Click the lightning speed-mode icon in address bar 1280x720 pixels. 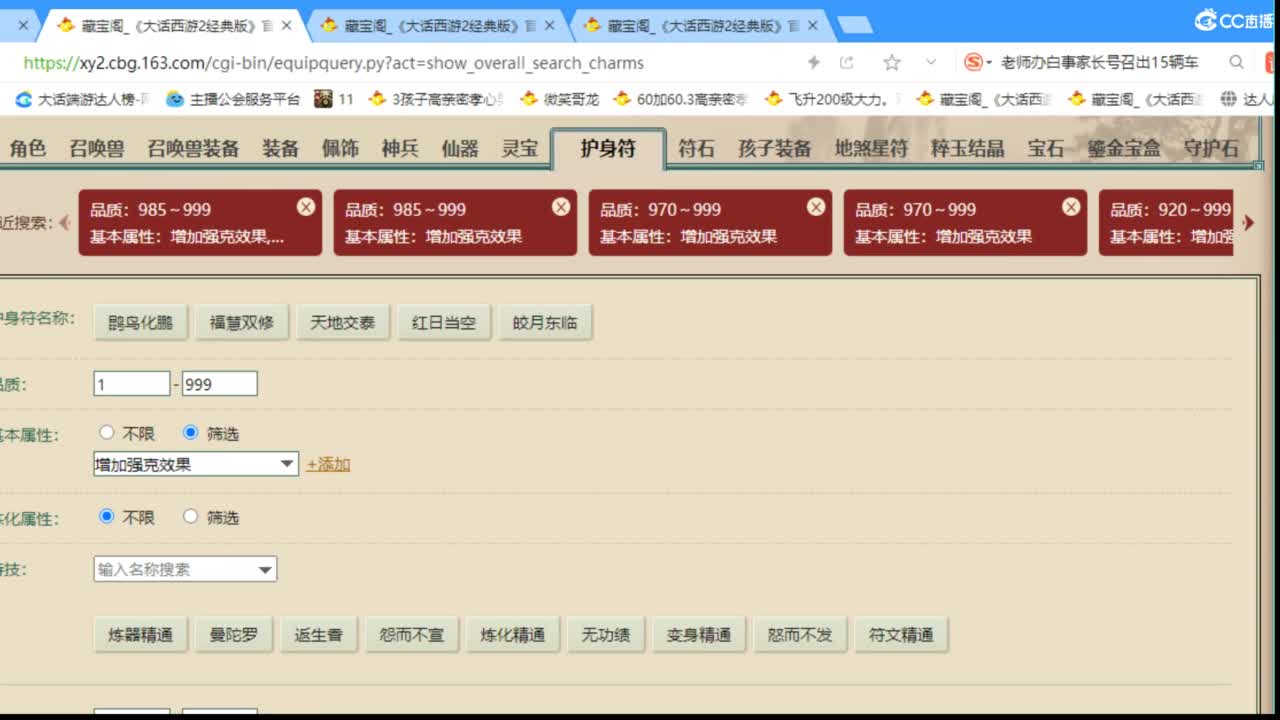pos(814,62)
